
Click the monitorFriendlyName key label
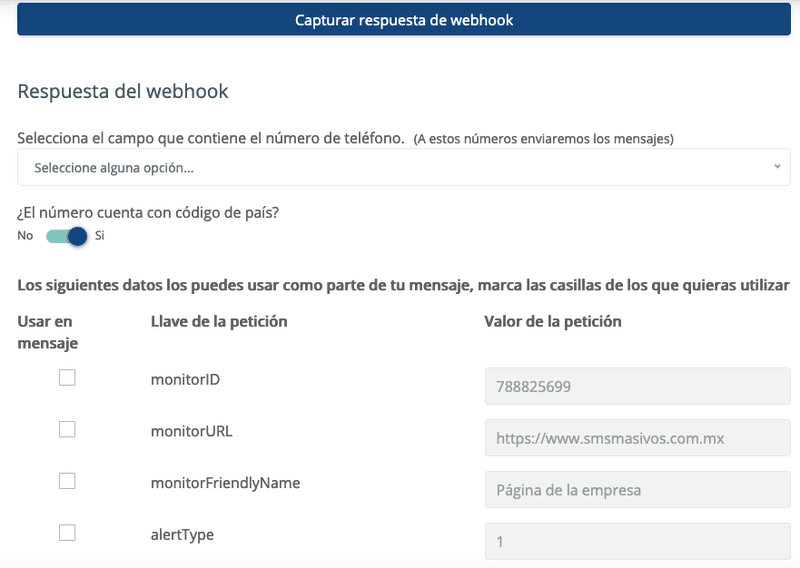coord(226,483)
